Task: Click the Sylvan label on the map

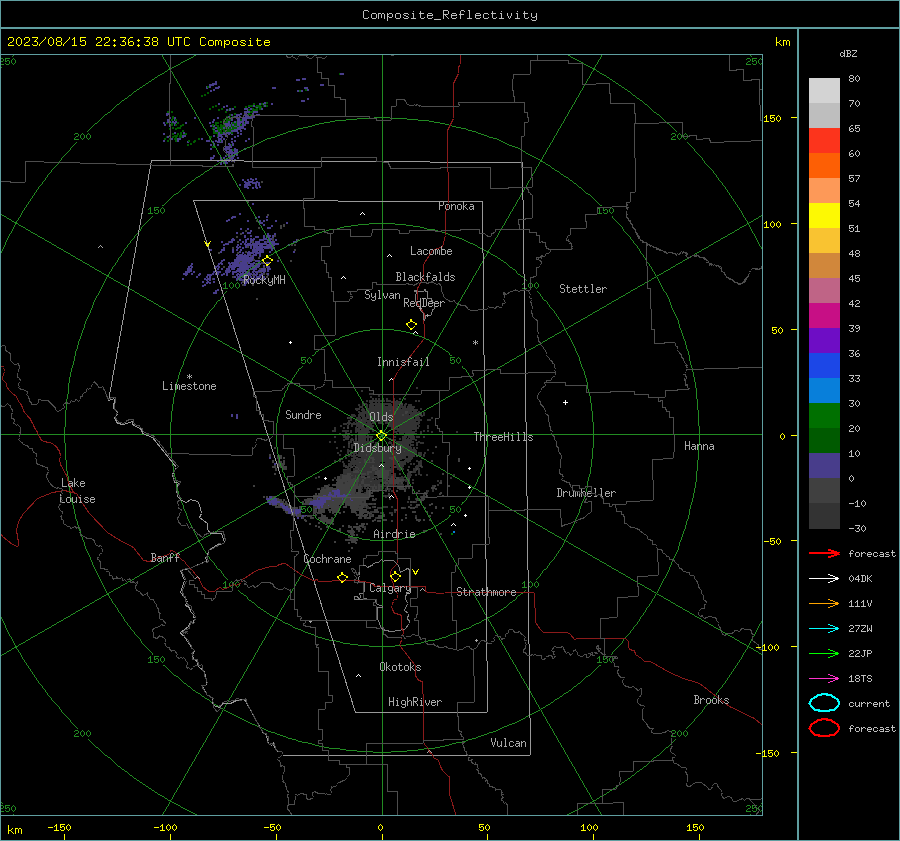Action: [x=382, y=295]
